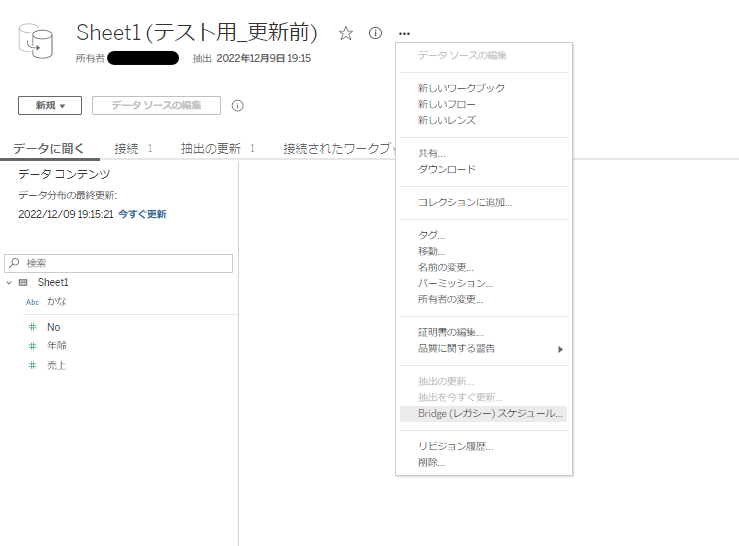Click the info icon next to データソースの編集
Screen dimensions: 739x546
(237, 105)
